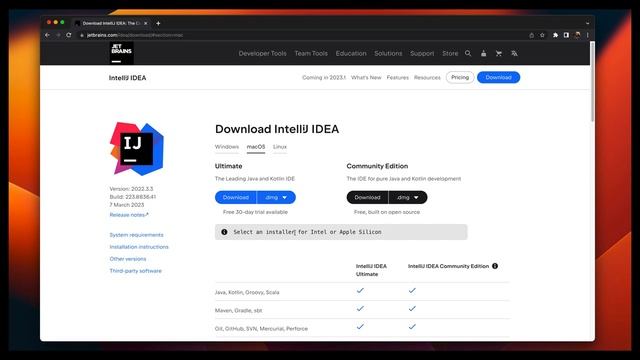Open the Solutions menu
Viewport: 640px width, 360px height.
pos(388,53)
